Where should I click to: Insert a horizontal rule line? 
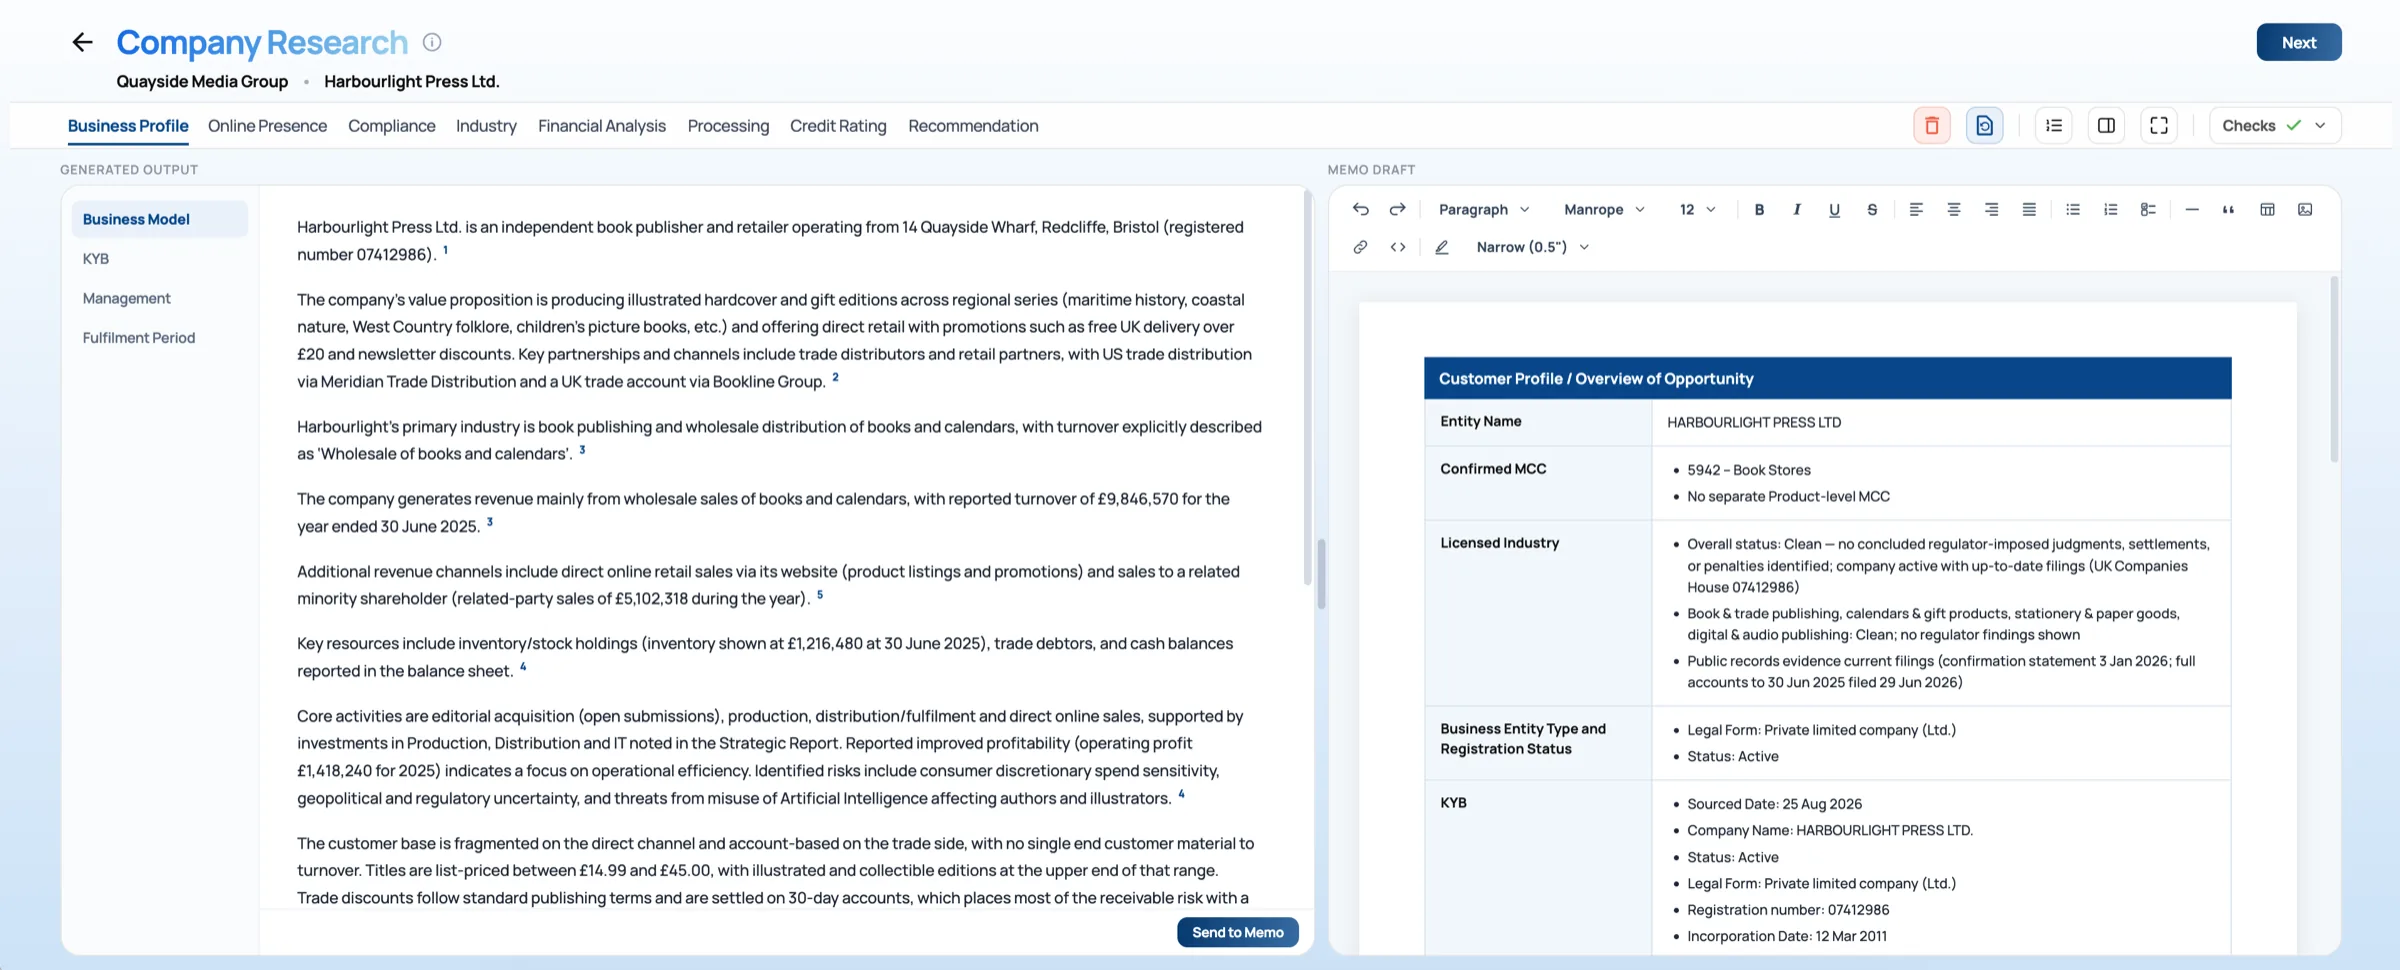(x=2192, y=209)
